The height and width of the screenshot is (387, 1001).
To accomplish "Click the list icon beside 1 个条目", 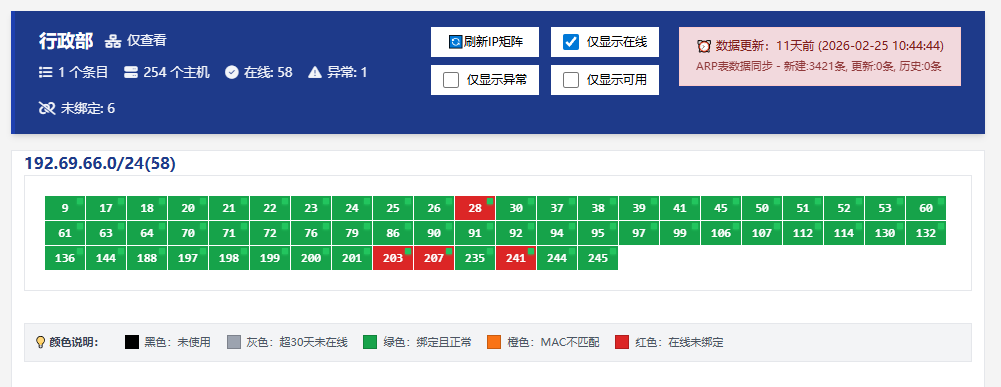I will (x=45, y=72).
